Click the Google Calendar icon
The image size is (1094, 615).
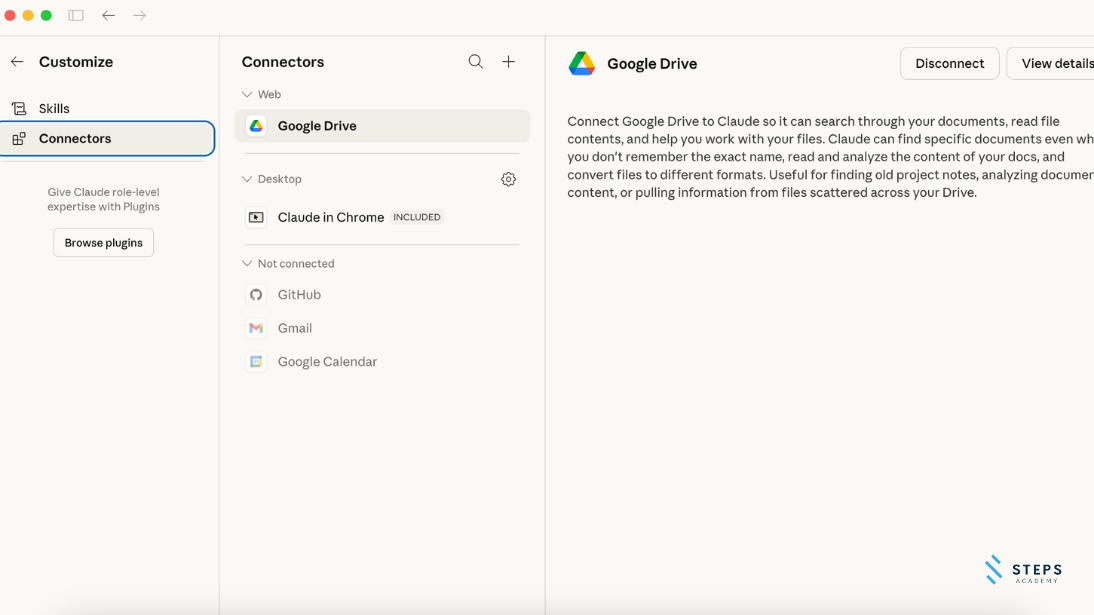coord(256,362)
